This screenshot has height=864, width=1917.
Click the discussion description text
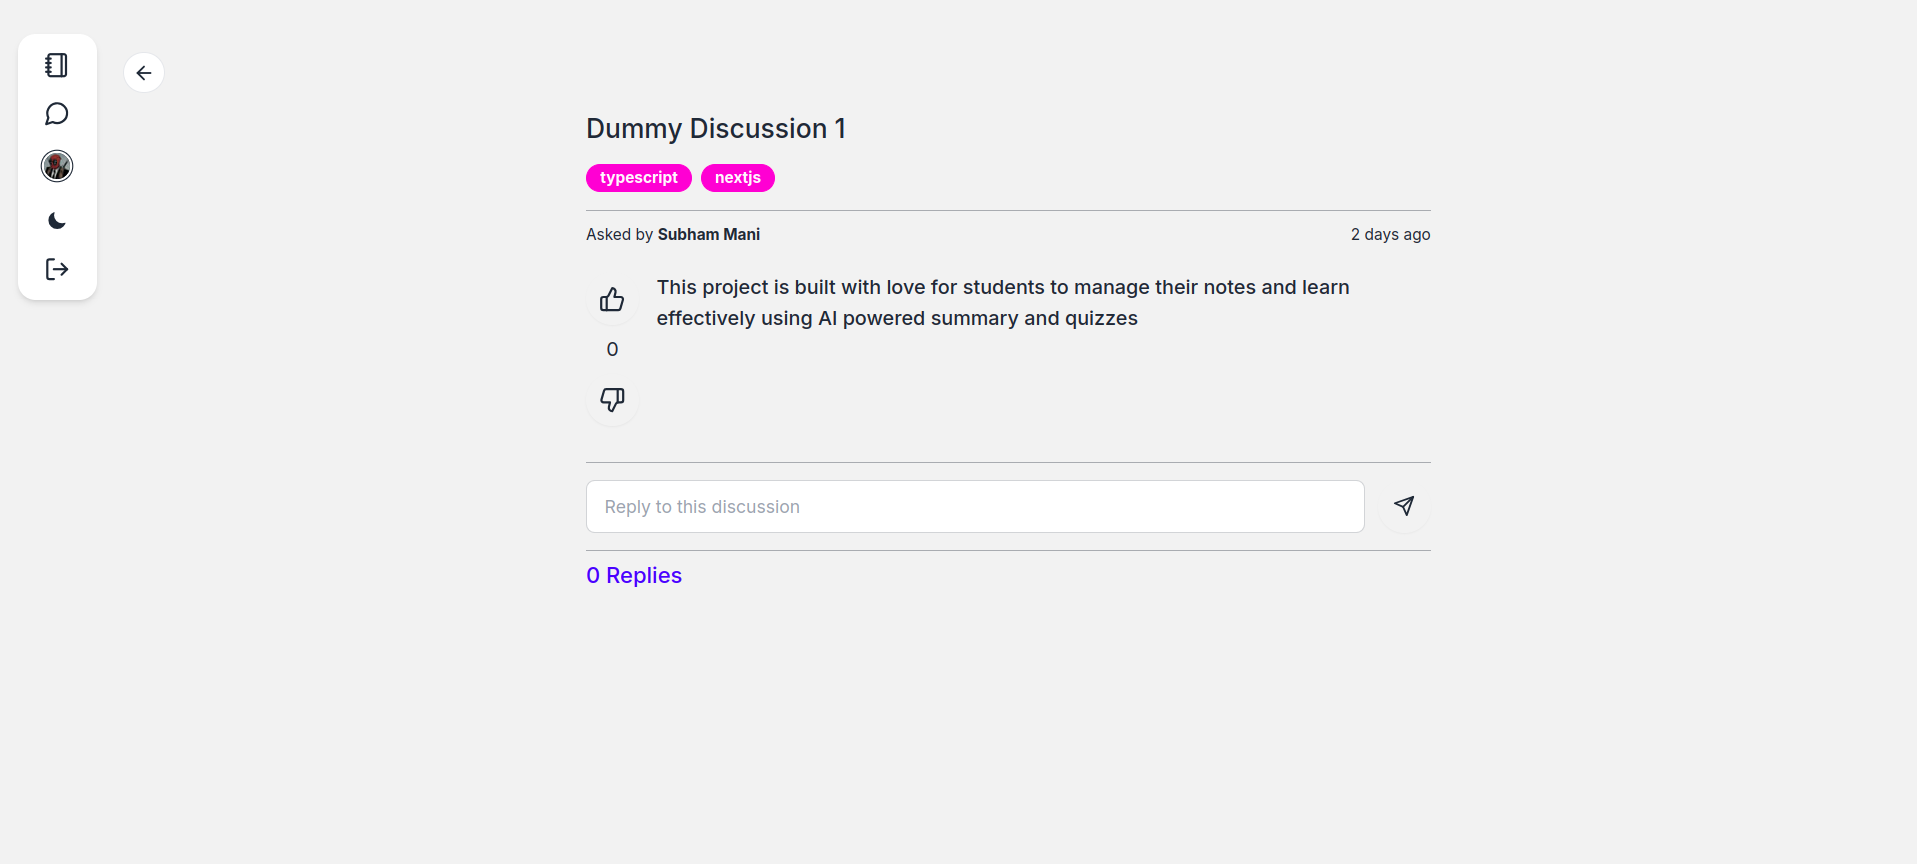[x=1002, y=302]
